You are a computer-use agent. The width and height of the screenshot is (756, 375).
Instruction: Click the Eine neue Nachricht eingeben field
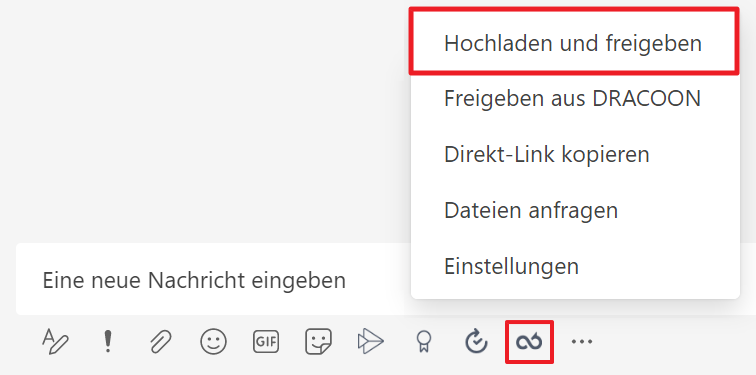(x=212, y=280)
